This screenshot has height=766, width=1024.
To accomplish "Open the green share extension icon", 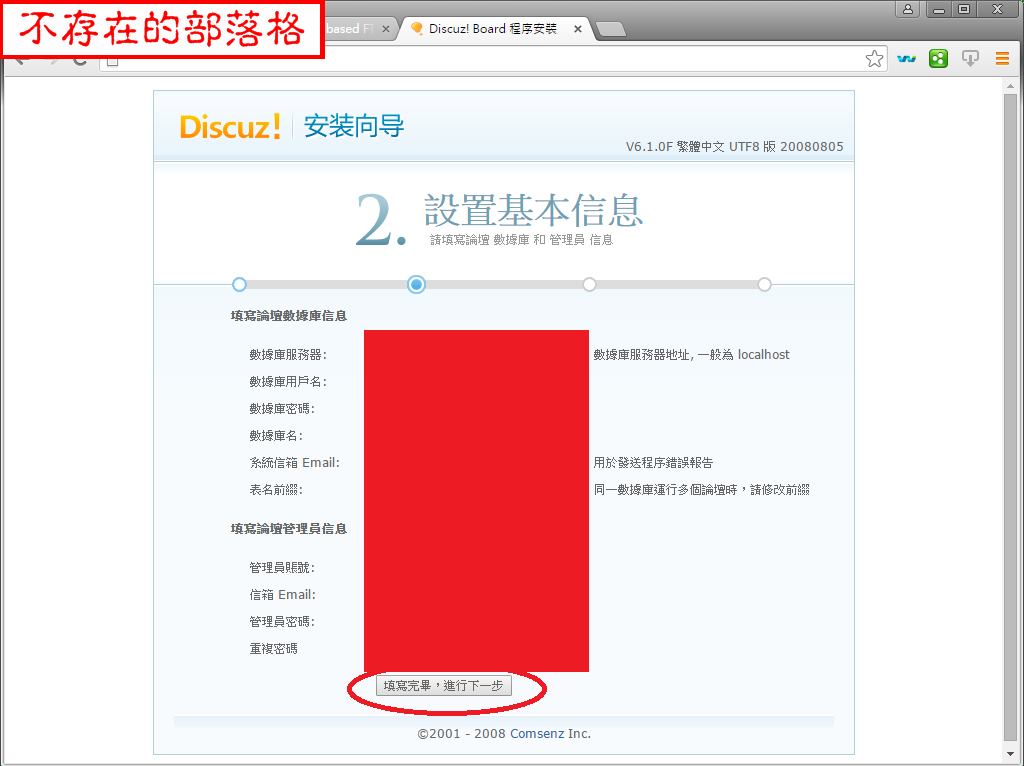I will pyautogui.click(x=938, y=59).
